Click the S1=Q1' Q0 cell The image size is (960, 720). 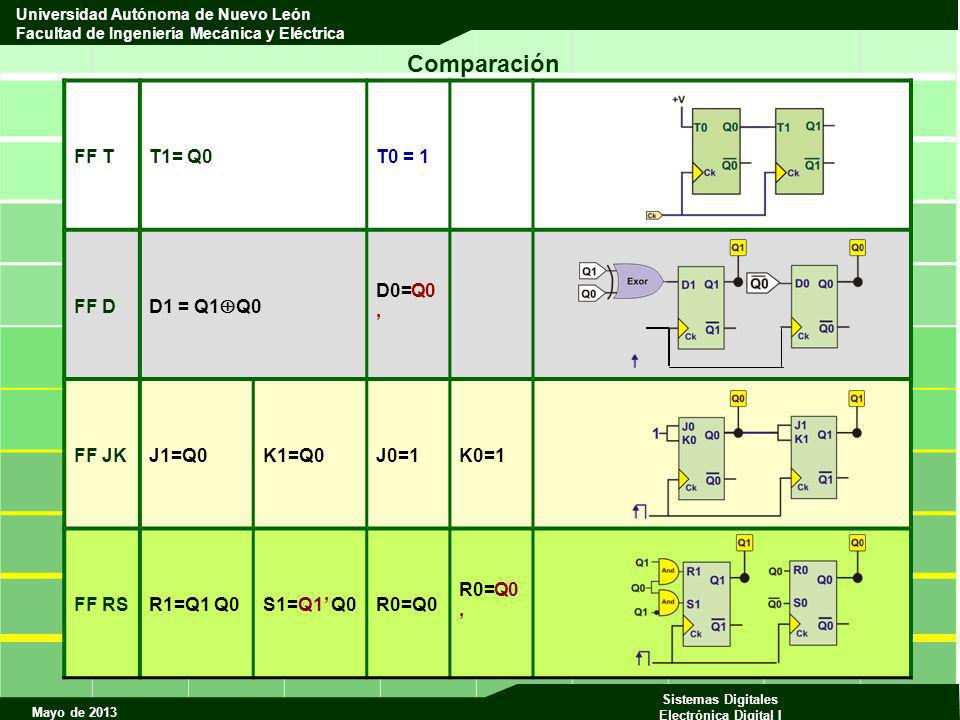tap(309, 604)
